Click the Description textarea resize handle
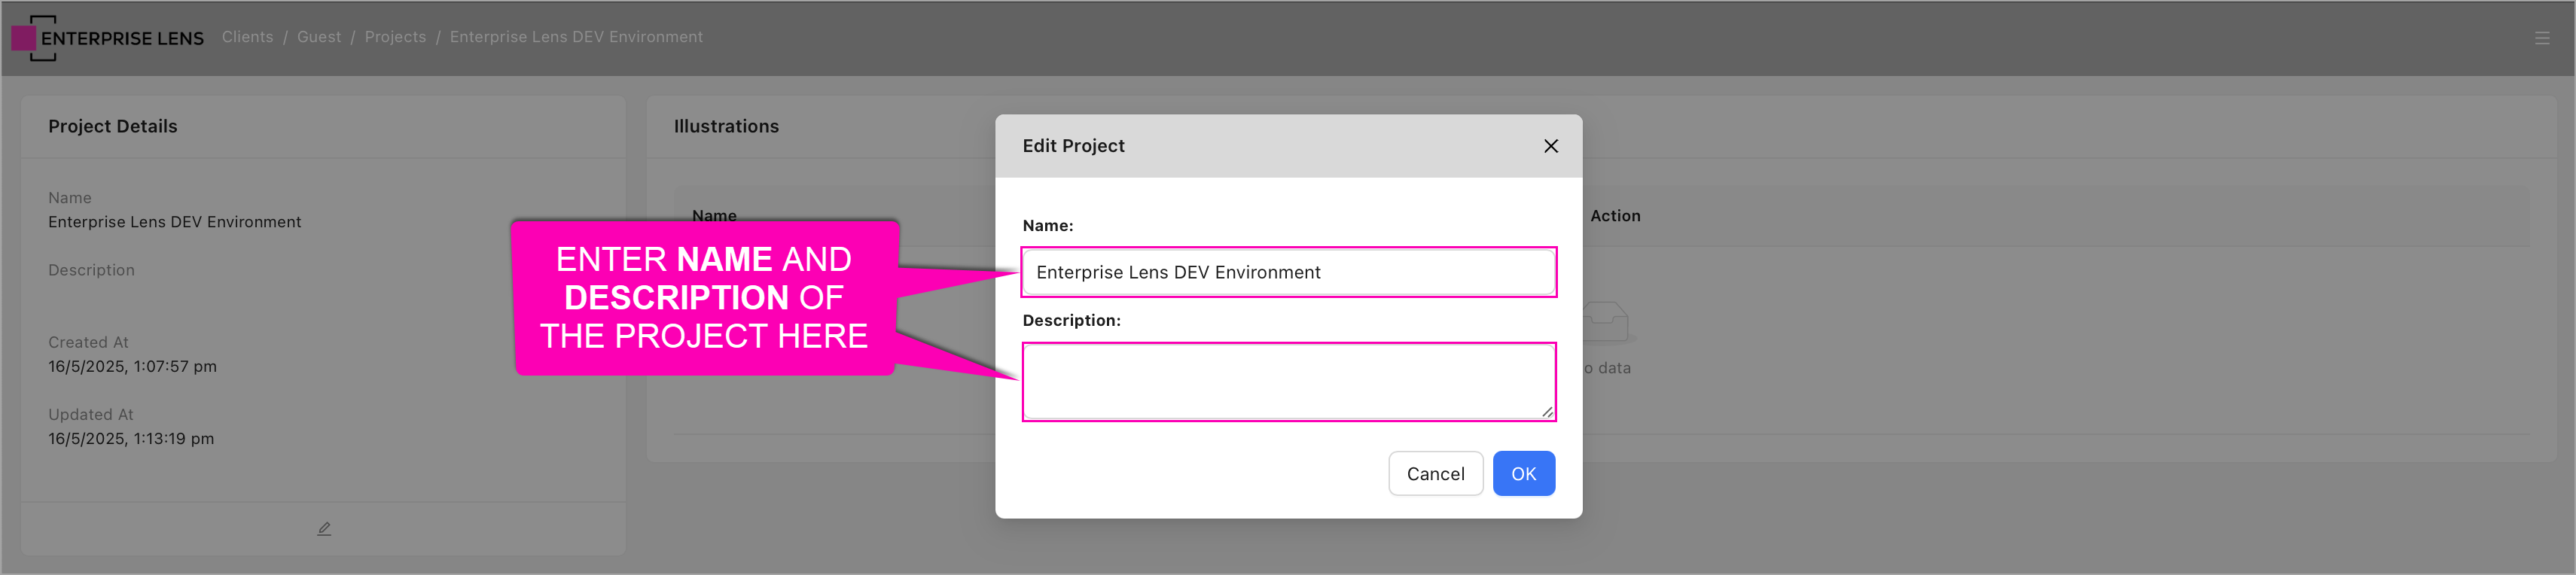2576x575 pixels. [1546, 411]
